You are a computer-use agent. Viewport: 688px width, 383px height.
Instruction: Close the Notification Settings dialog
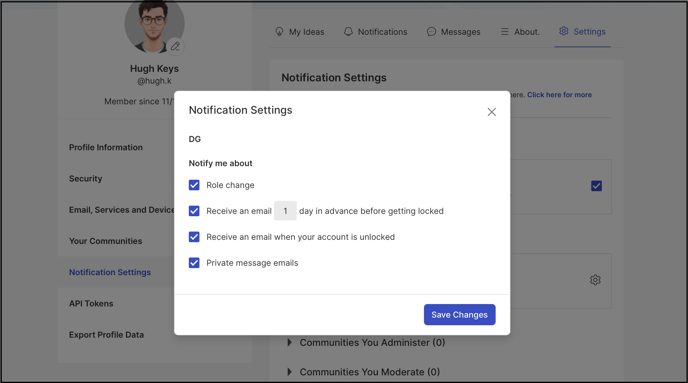pos(491,112)
